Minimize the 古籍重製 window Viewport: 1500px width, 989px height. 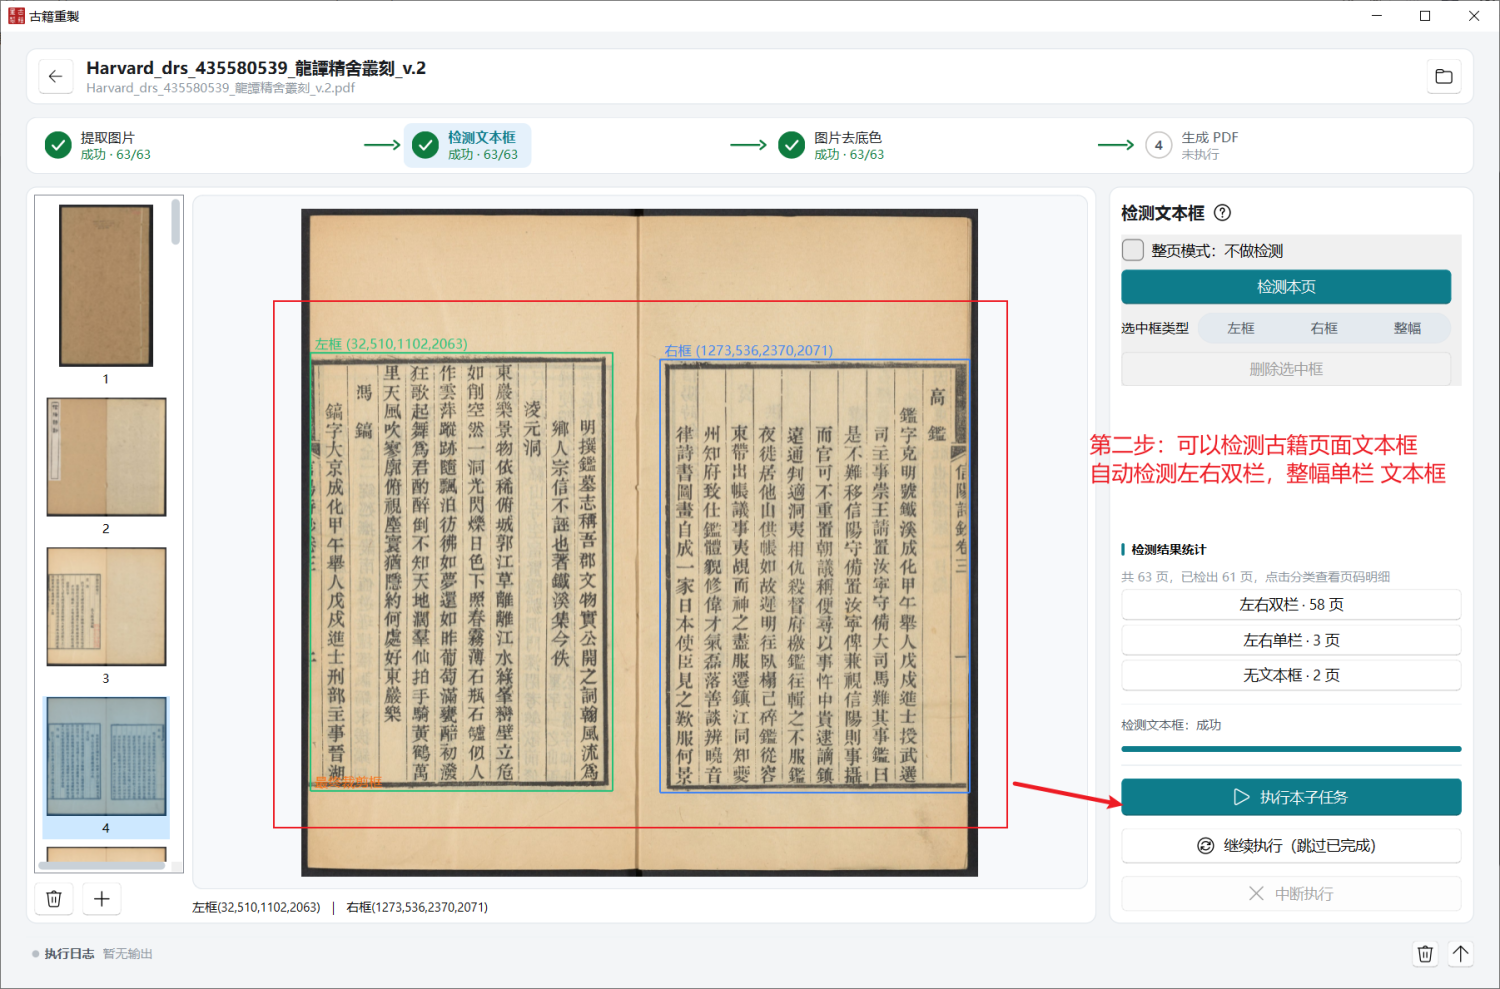click(1377, 16)
